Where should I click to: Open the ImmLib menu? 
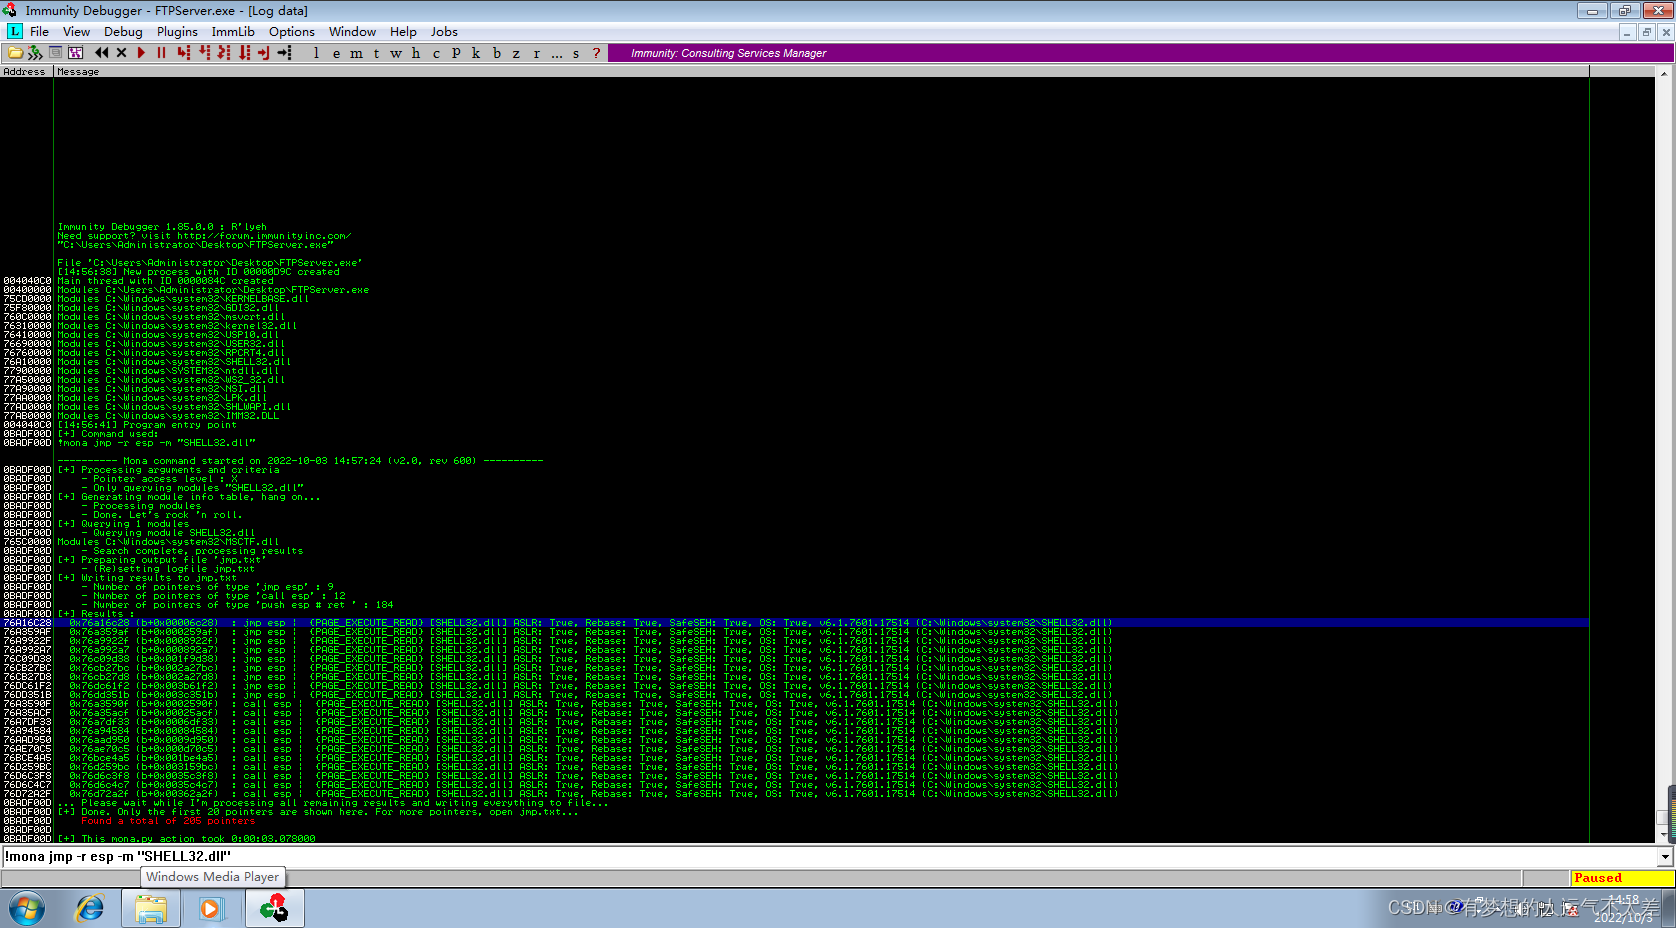coord(233,32)
